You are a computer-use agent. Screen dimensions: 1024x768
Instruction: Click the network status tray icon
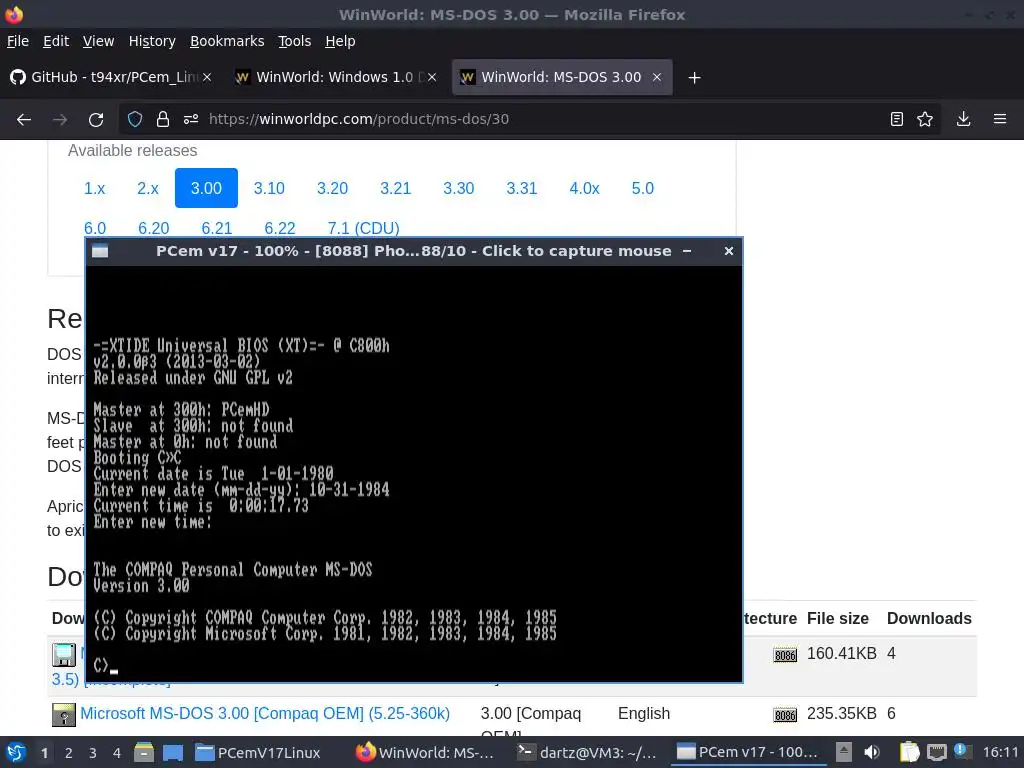(936, 752)
